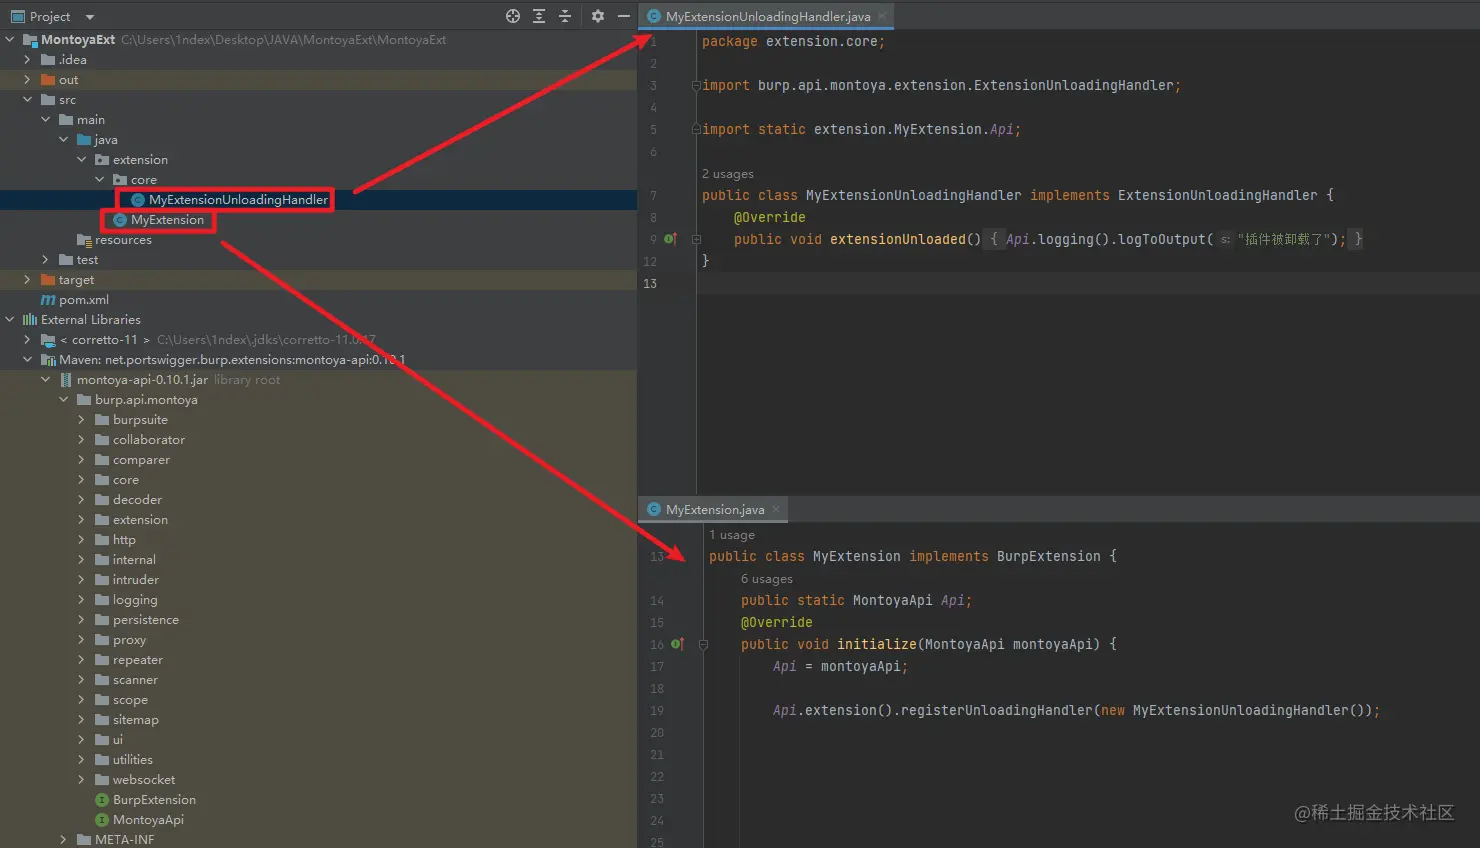
Task: Click the 'package extension.core' declaration
Action: [x=793, y=42]
